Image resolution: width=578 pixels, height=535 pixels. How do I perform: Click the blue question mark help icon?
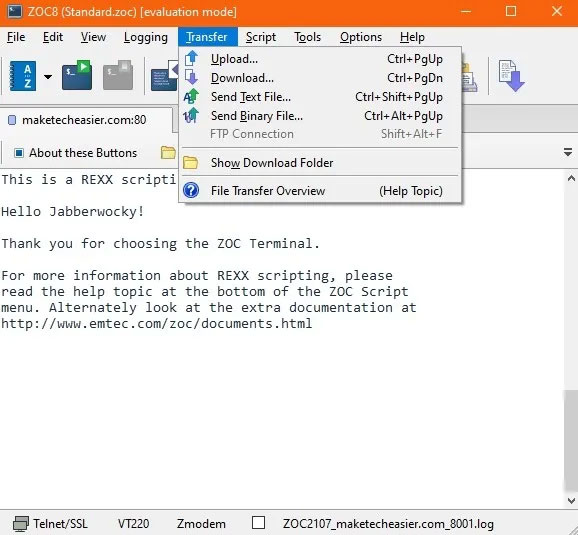tap(191, 191)
